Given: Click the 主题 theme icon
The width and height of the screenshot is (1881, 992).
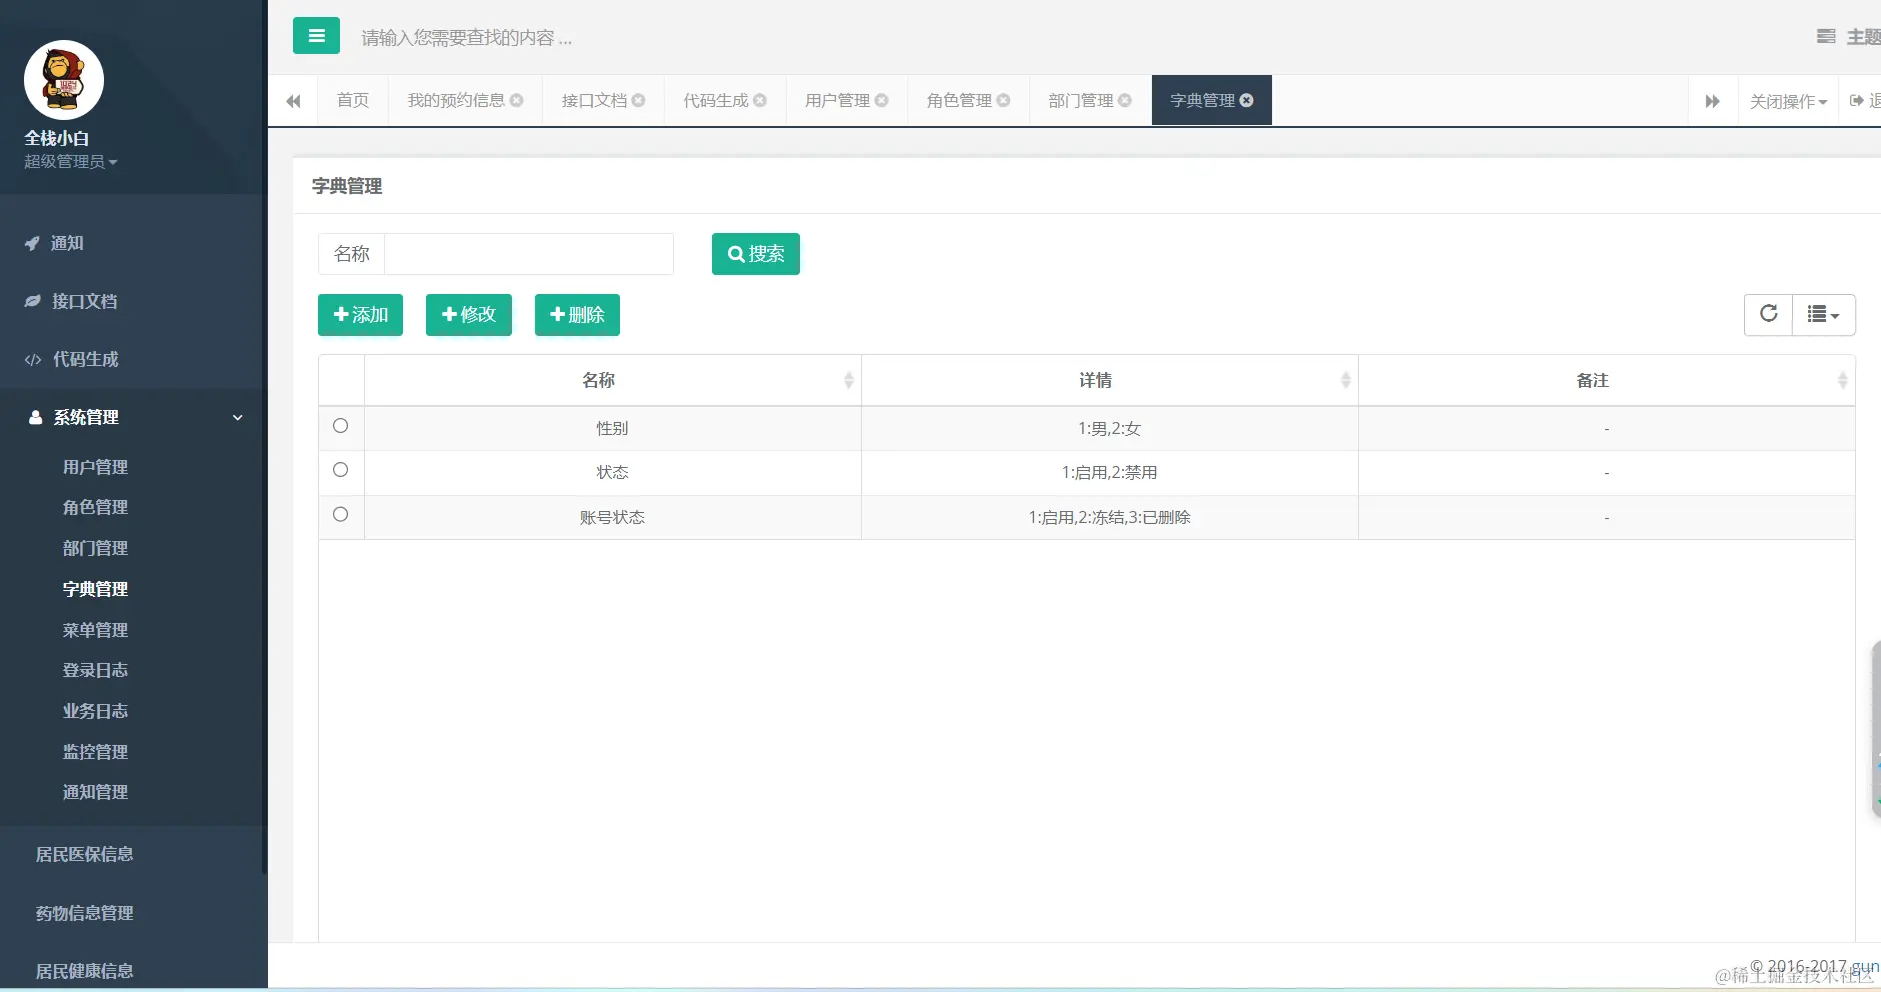Looking at the screenshot, I should [x=1826, y=37].
